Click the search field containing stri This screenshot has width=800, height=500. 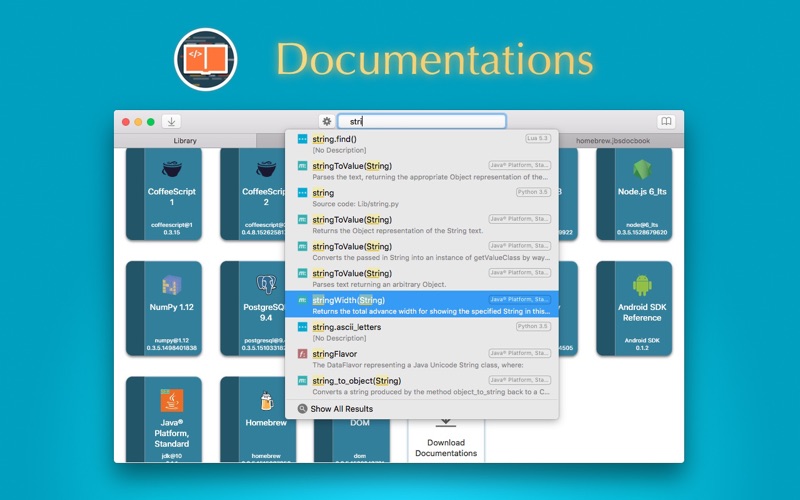pyautogui.click(x=422, y=121)
